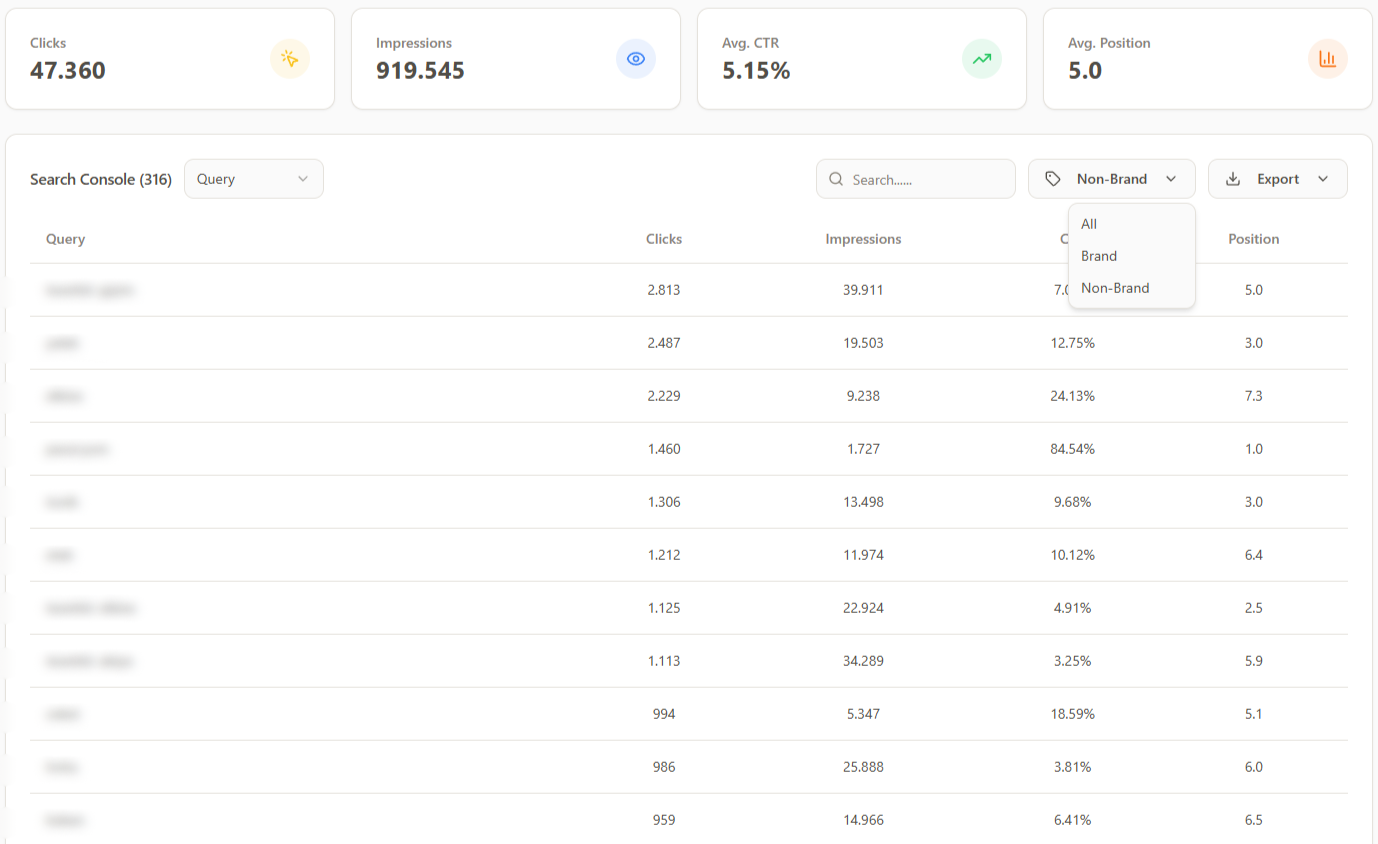Select the row with 84.54% CTR
The image size is (1378, 844).
(x=1074, y=449)
